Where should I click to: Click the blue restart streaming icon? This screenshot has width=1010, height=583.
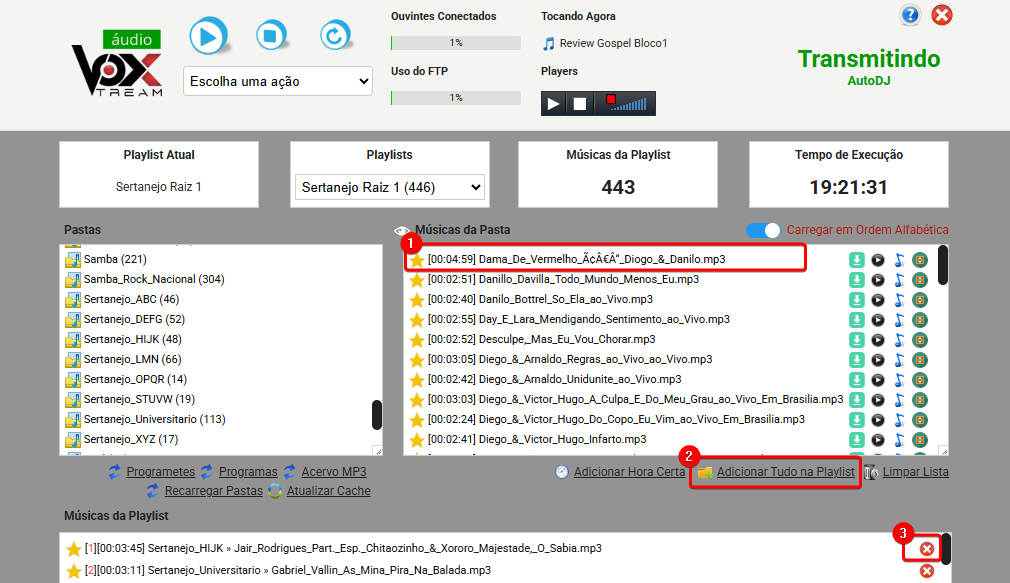click(x=334, y=37)
